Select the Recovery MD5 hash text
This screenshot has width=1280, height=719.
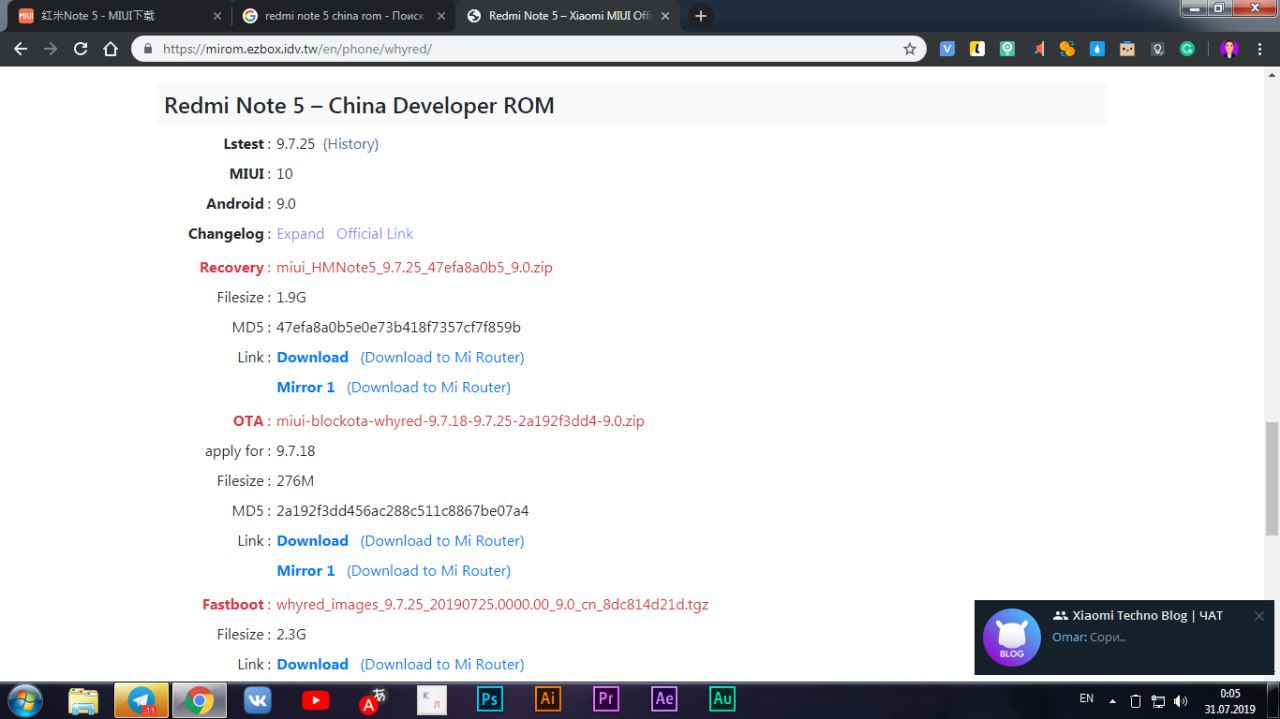point(398,327)
